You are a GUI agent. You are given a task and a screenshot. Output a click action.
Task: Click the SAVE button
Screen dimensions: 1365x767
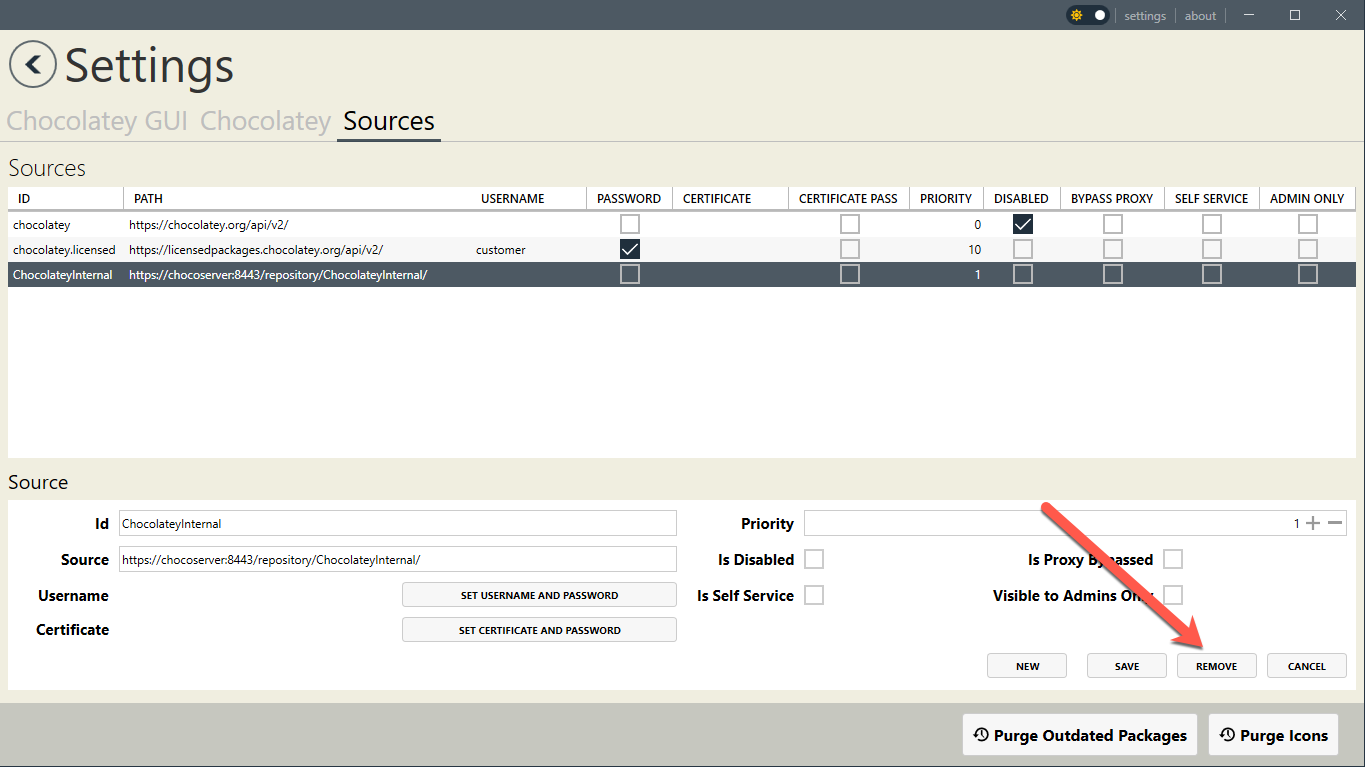[1127, 666]
